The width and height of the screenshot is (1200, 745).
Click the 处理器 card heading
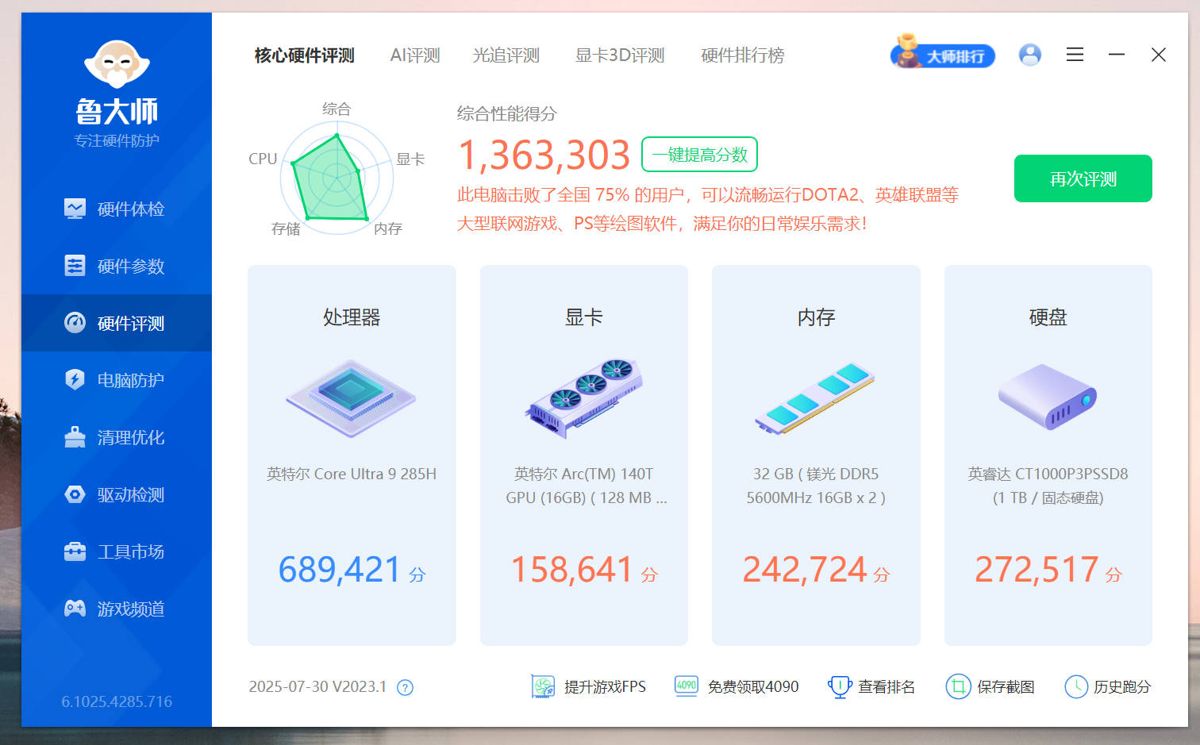click(351, 318)
